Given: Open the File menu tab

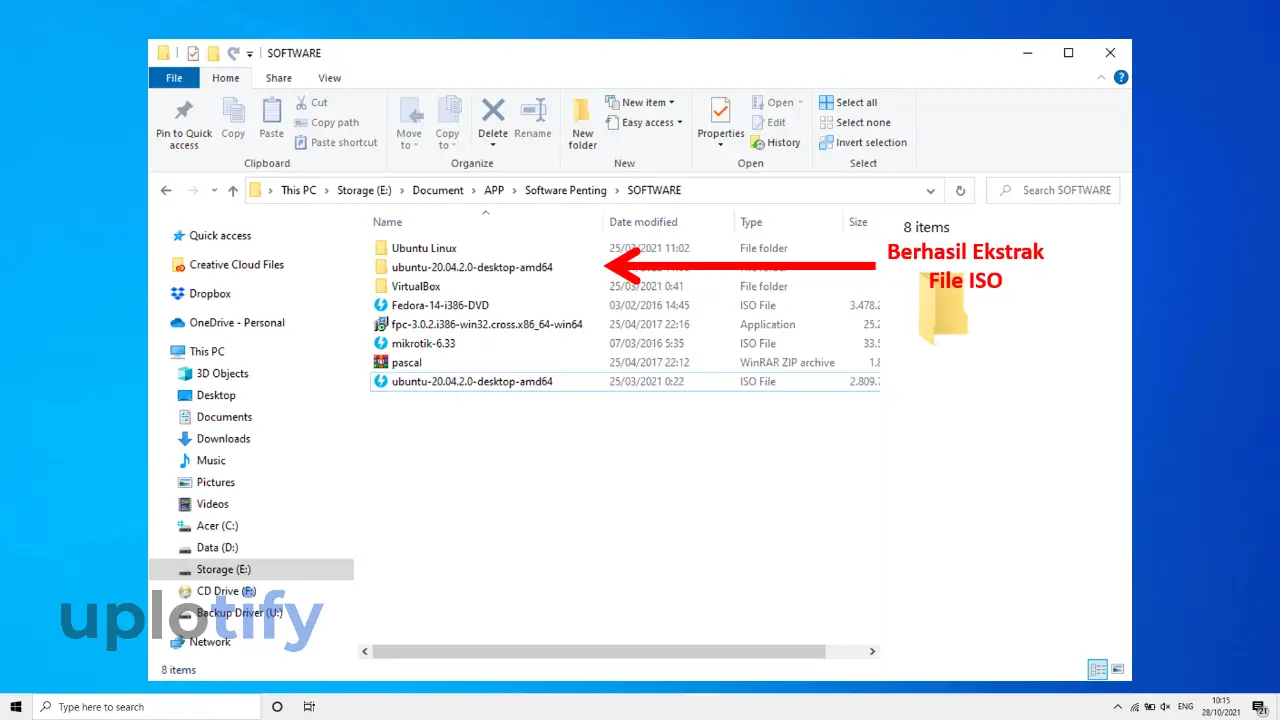Looking at the screenshot, I should (x=174, y=78).
